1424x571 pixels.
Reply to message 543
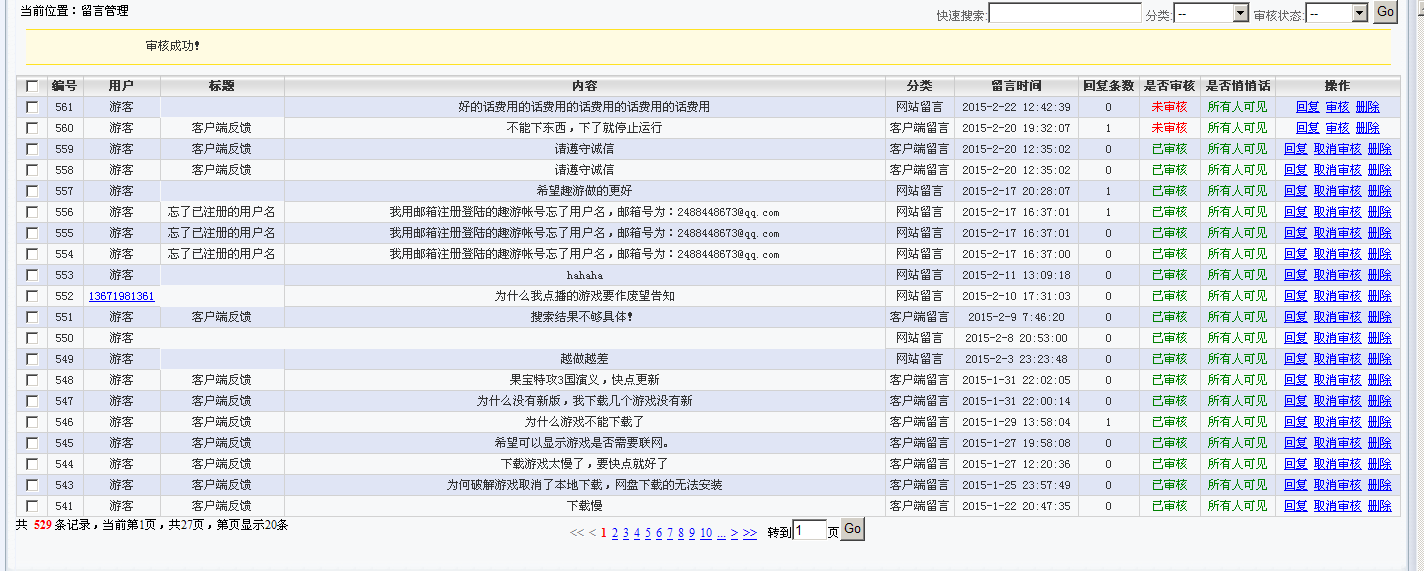[x=1295, y=485]
